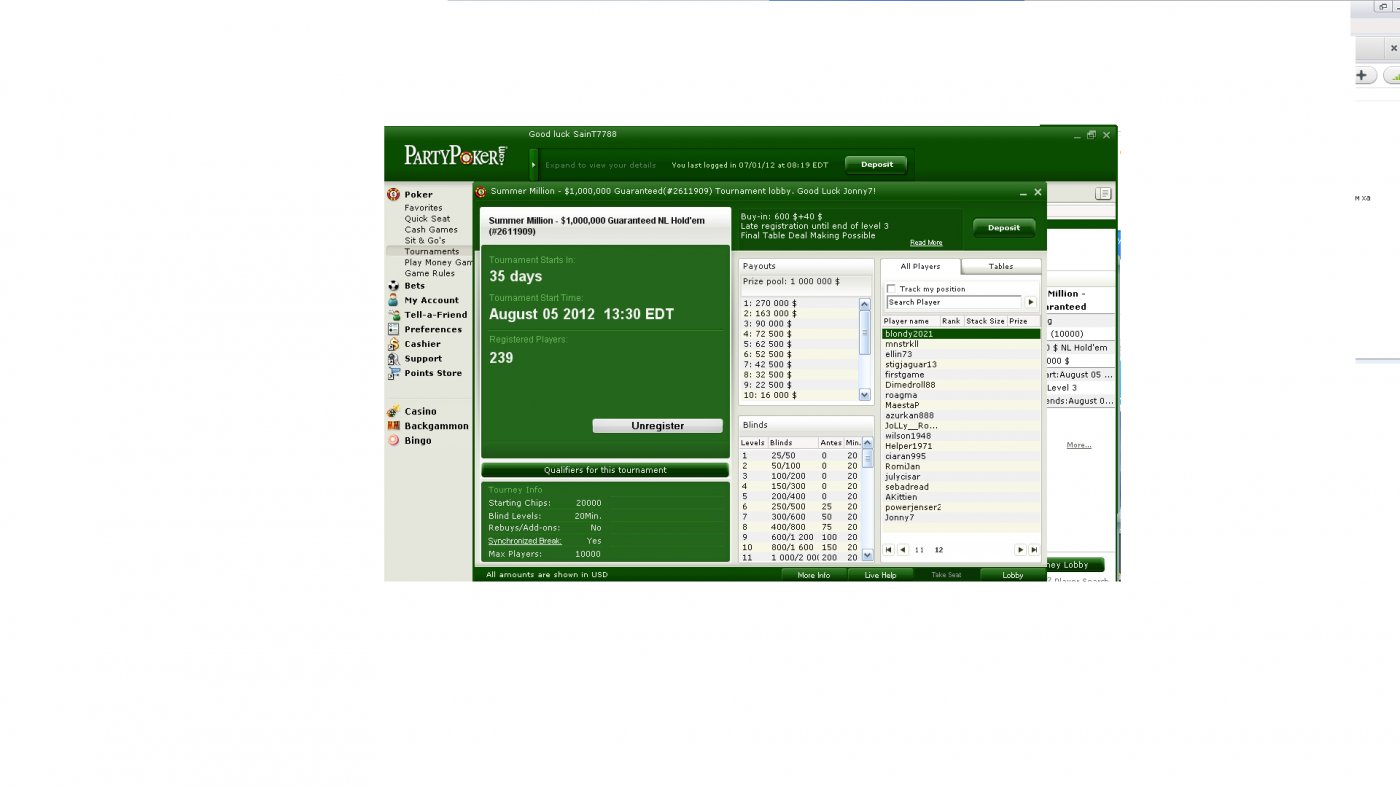Open the Read More link

(926, 243)
